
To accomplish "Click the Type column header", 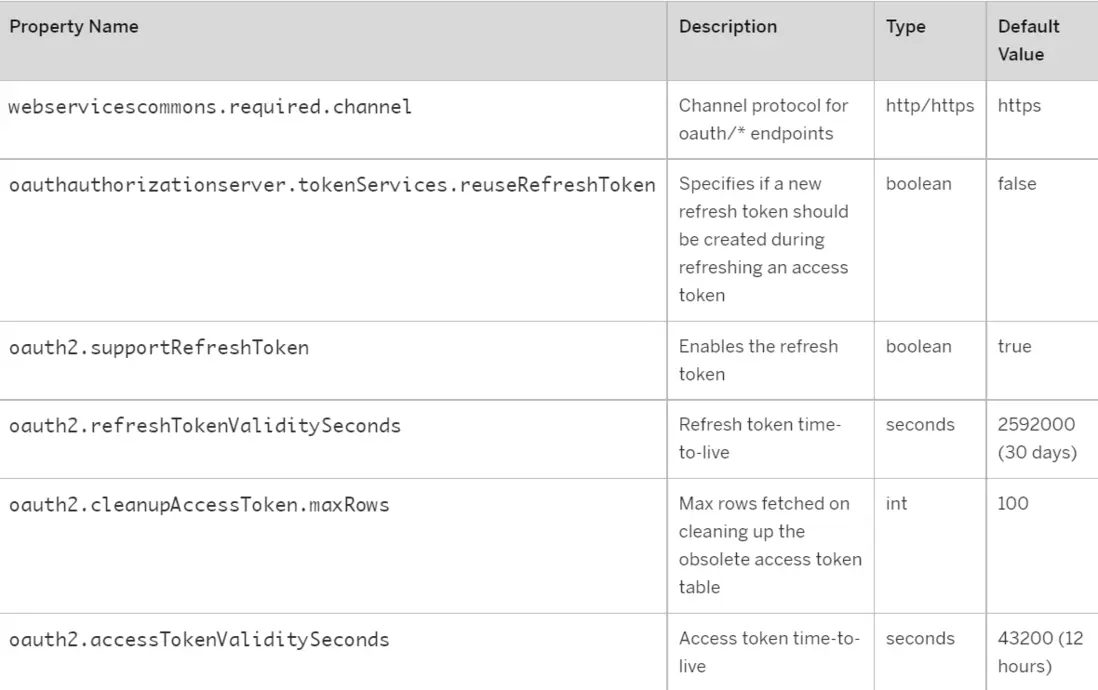I will click(x=905, y=27).
